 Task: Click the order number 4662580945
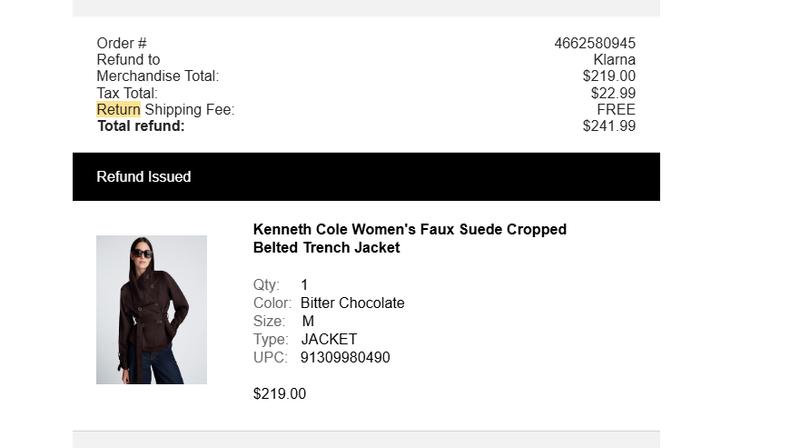(594, 43)
